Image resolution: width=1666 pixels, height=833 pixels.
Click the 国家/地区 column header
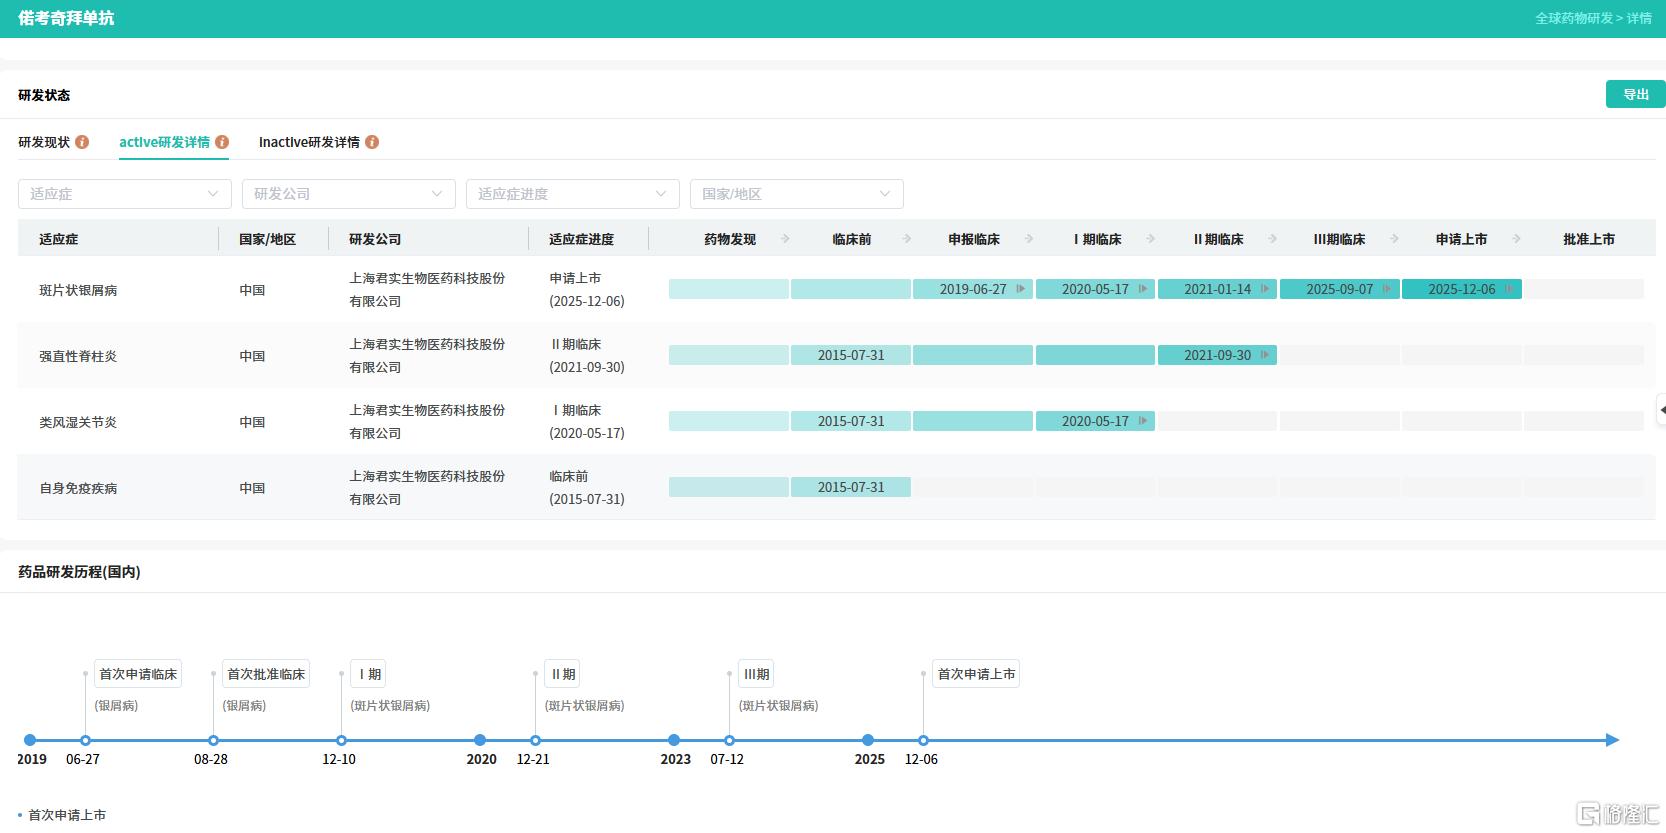point(267,239)
